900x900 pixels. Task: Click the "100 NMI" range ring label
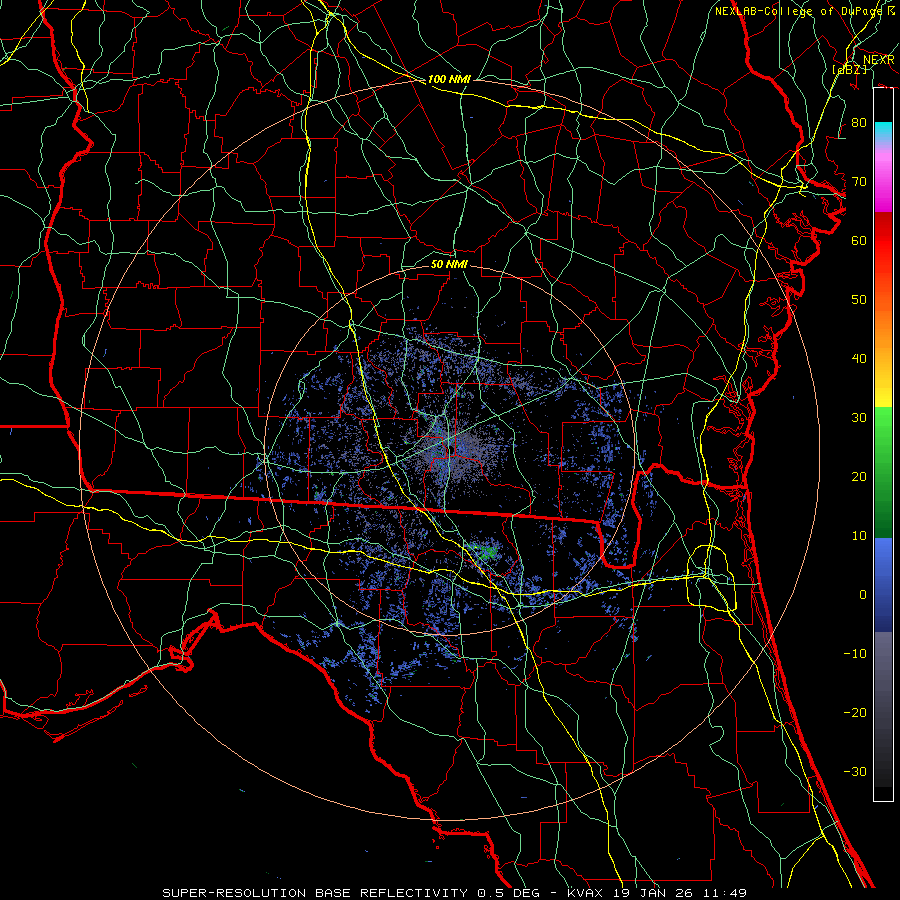[449, 79]
